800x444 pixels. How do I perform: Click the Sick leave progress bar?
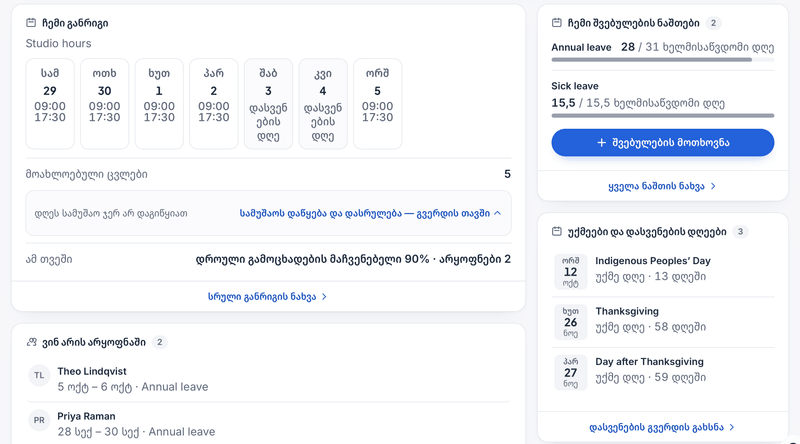click(x=663, y=116)
